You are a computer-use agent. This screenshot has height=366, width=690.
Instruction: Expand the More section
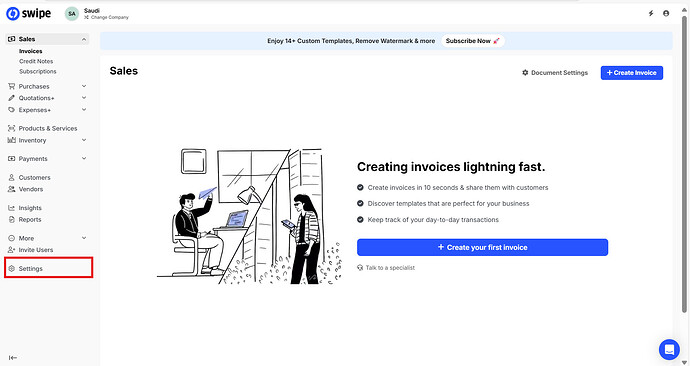click(x=48, y=238)
